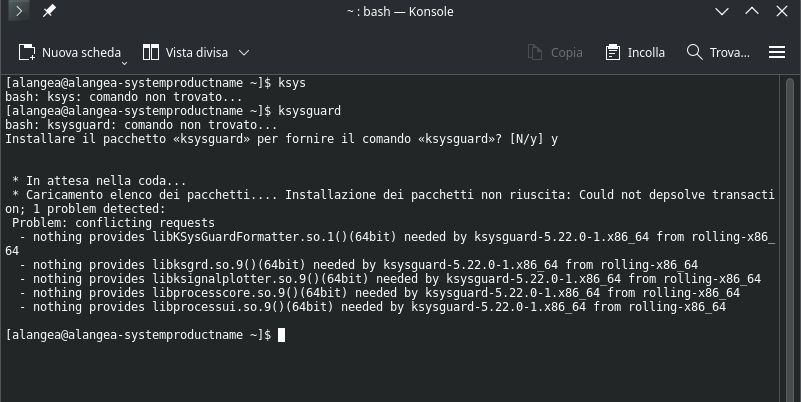Toggle the pin icon in the title bar
The width and height of the screenshot is (801, 402).
(48, 11)
